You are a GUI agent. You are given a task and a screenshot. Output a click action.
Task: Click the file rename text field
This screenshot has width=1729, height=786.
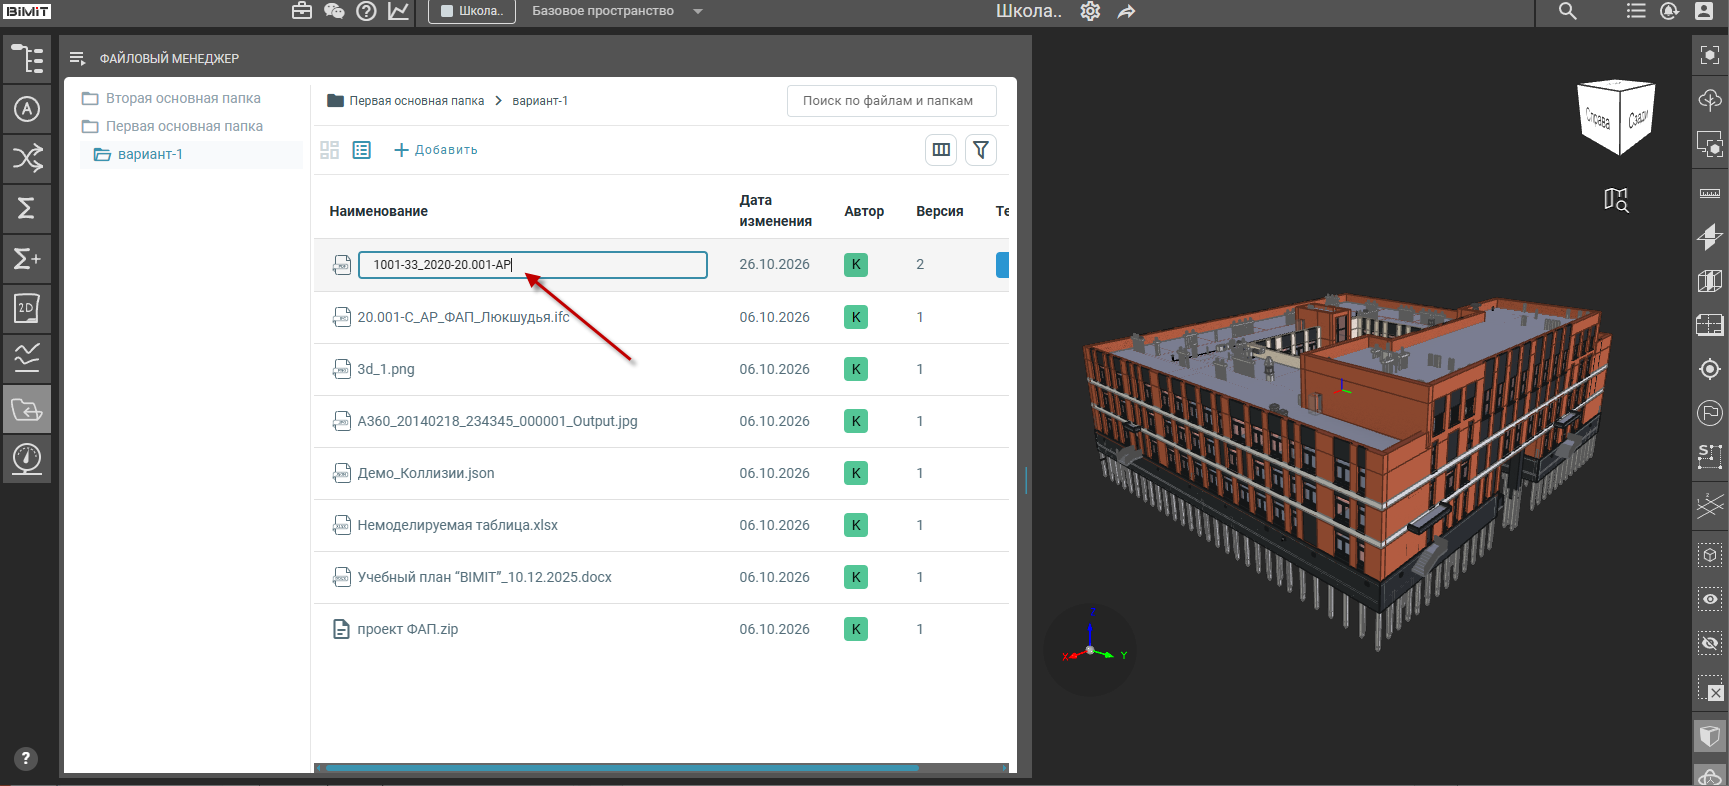coord(533,265)
